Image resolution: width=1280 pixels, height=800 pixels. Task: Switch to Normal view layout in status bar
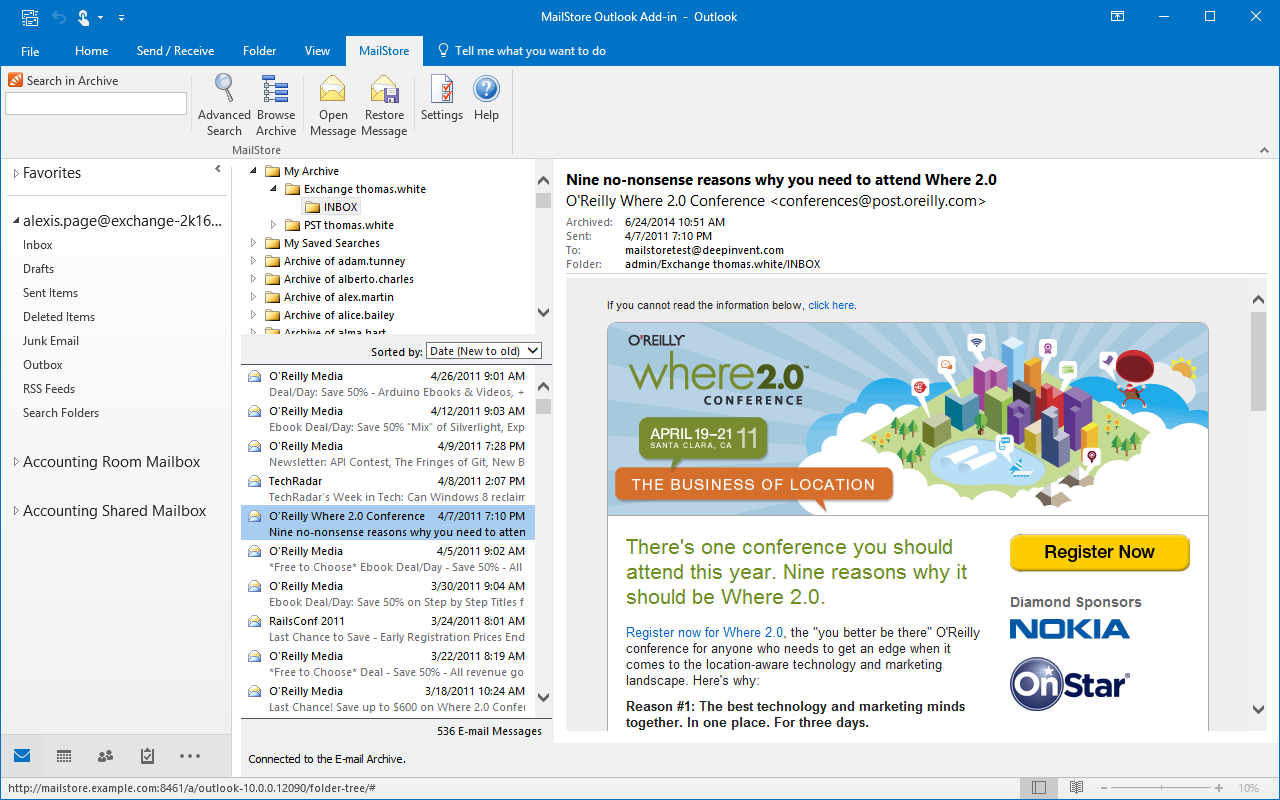(1039, 788)
